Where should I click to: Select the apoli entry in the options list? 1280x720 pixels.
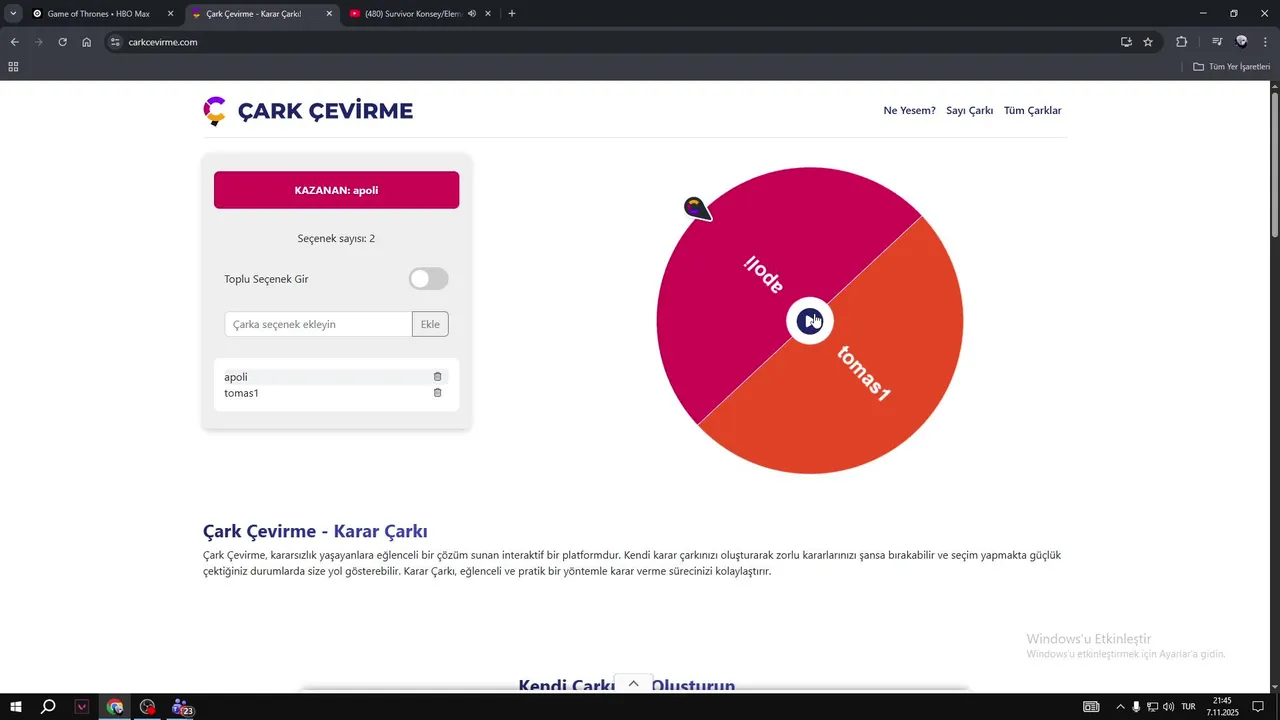[x=336, y=377]
